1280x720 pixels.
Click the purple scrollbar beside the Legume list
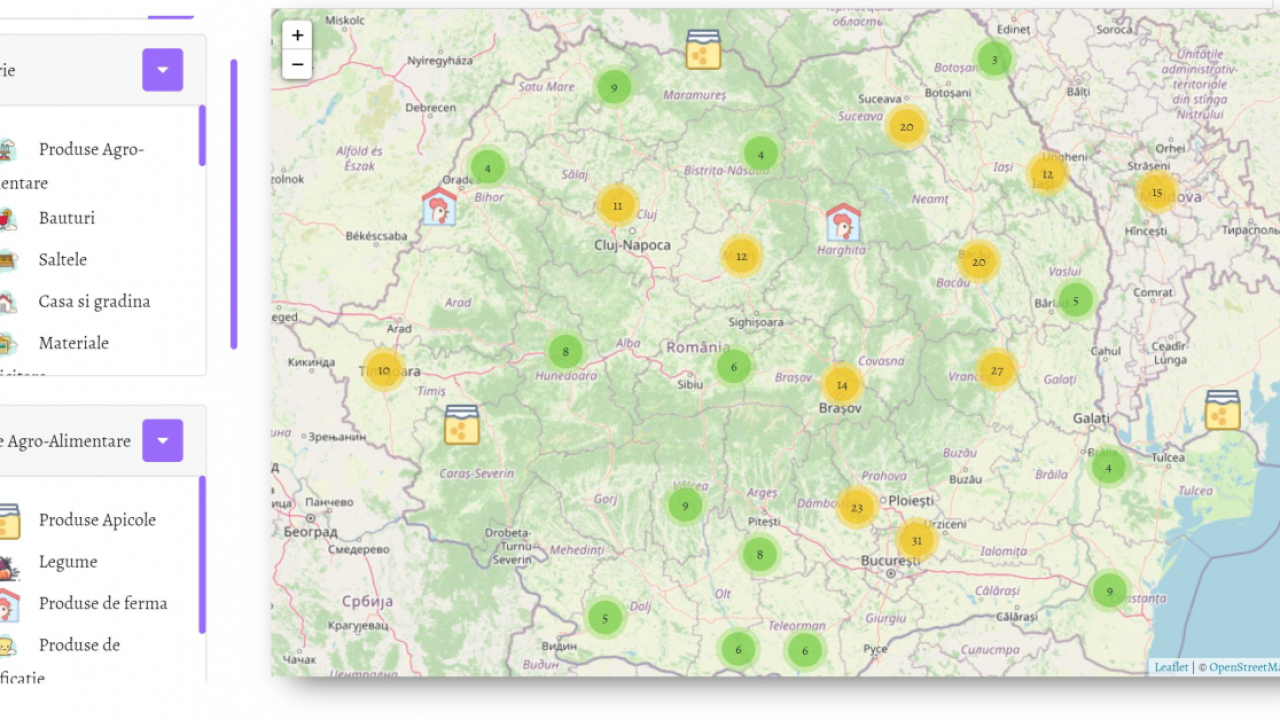(202, 555)
